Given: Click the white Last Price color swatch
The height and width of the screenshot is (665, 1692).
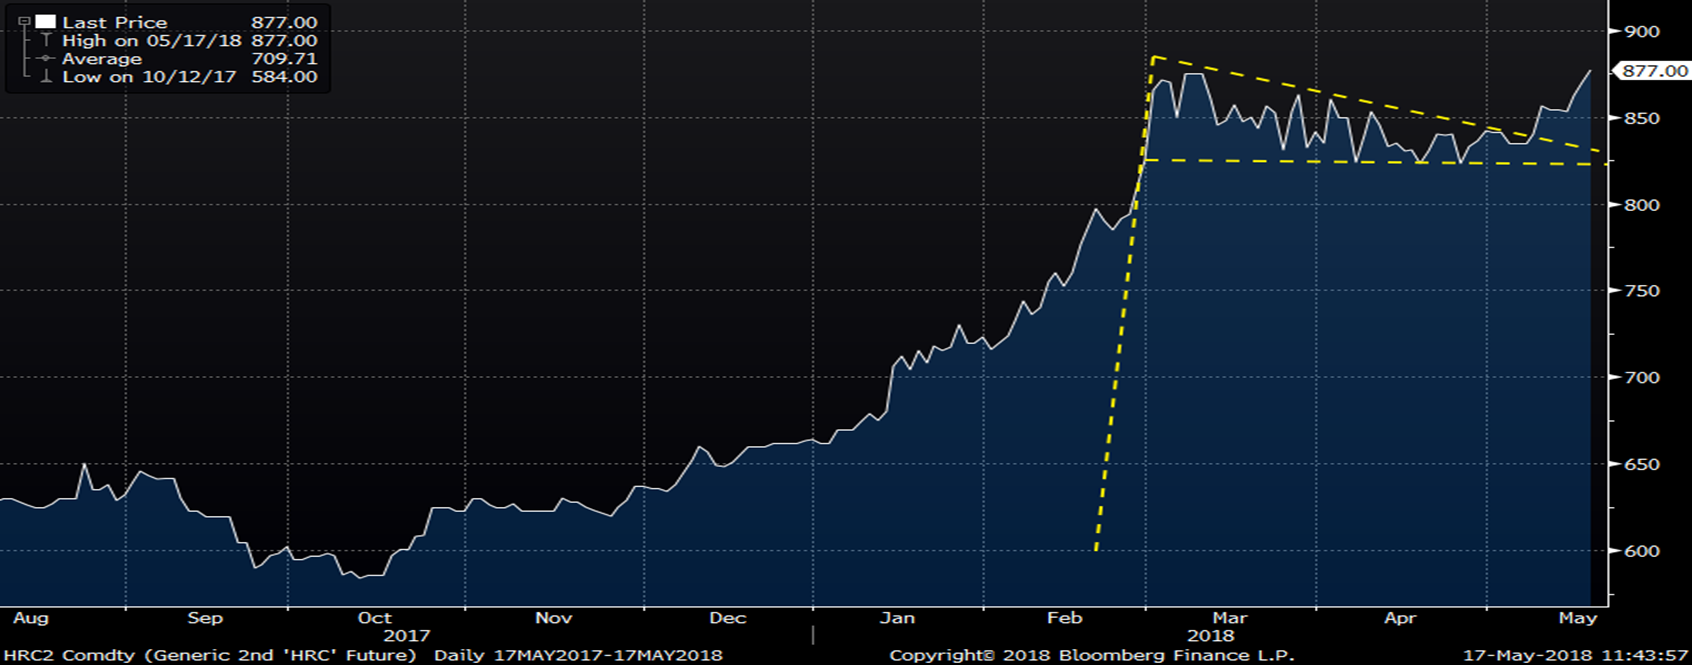Looking at the screenshot, I should pyautogui.click(x=46, y=22).
